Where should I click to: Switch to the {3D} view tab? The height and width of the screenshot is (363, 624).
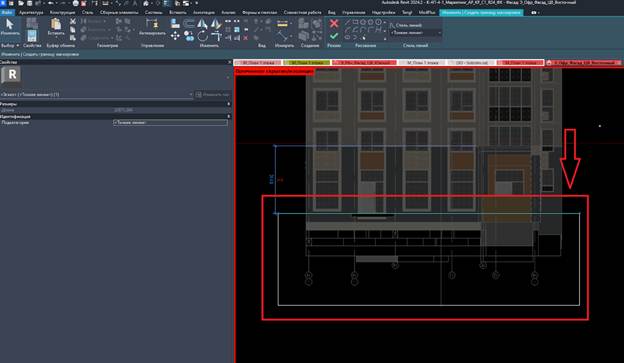472,63
